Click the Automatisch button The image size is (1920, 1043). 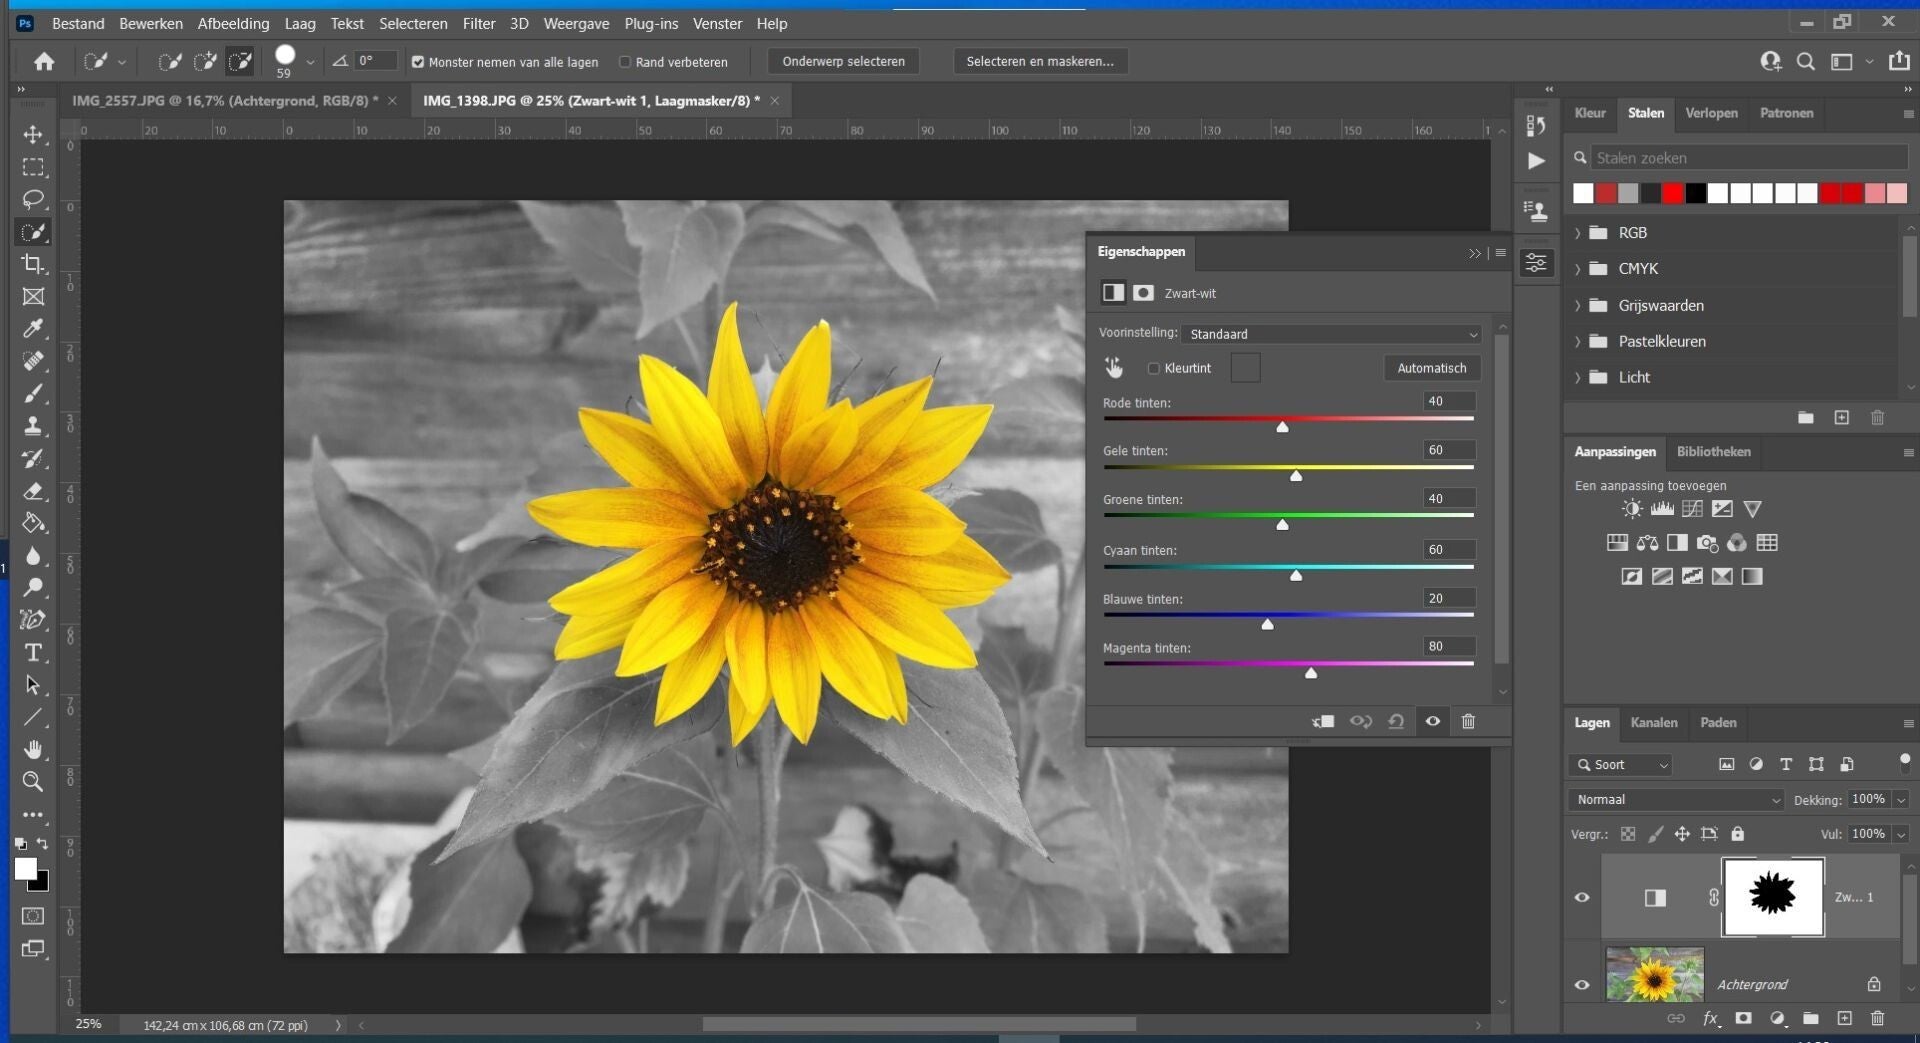pyautogui.click(x=1431, y=368)
